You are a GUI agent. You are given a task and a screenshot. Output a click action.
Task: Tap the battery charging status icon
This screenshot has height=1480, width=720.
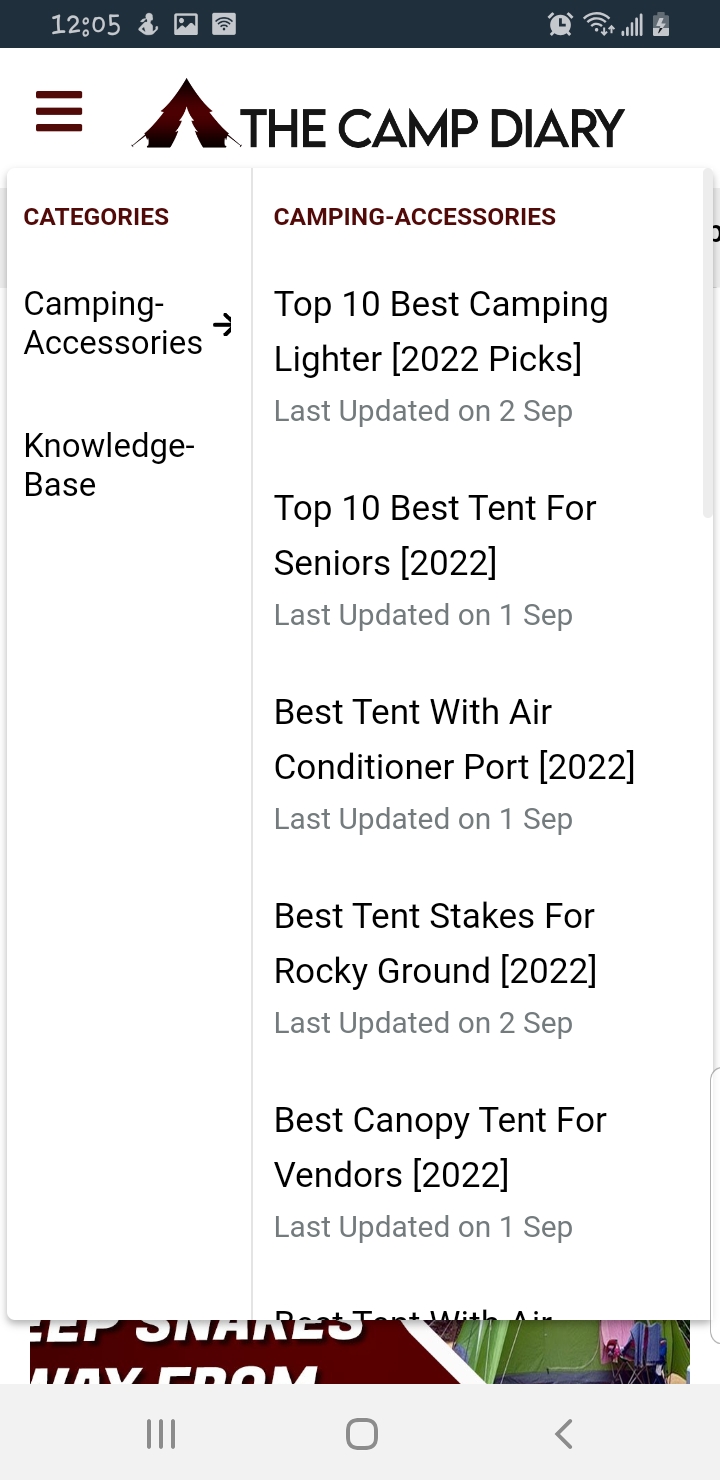coord(661,25)
